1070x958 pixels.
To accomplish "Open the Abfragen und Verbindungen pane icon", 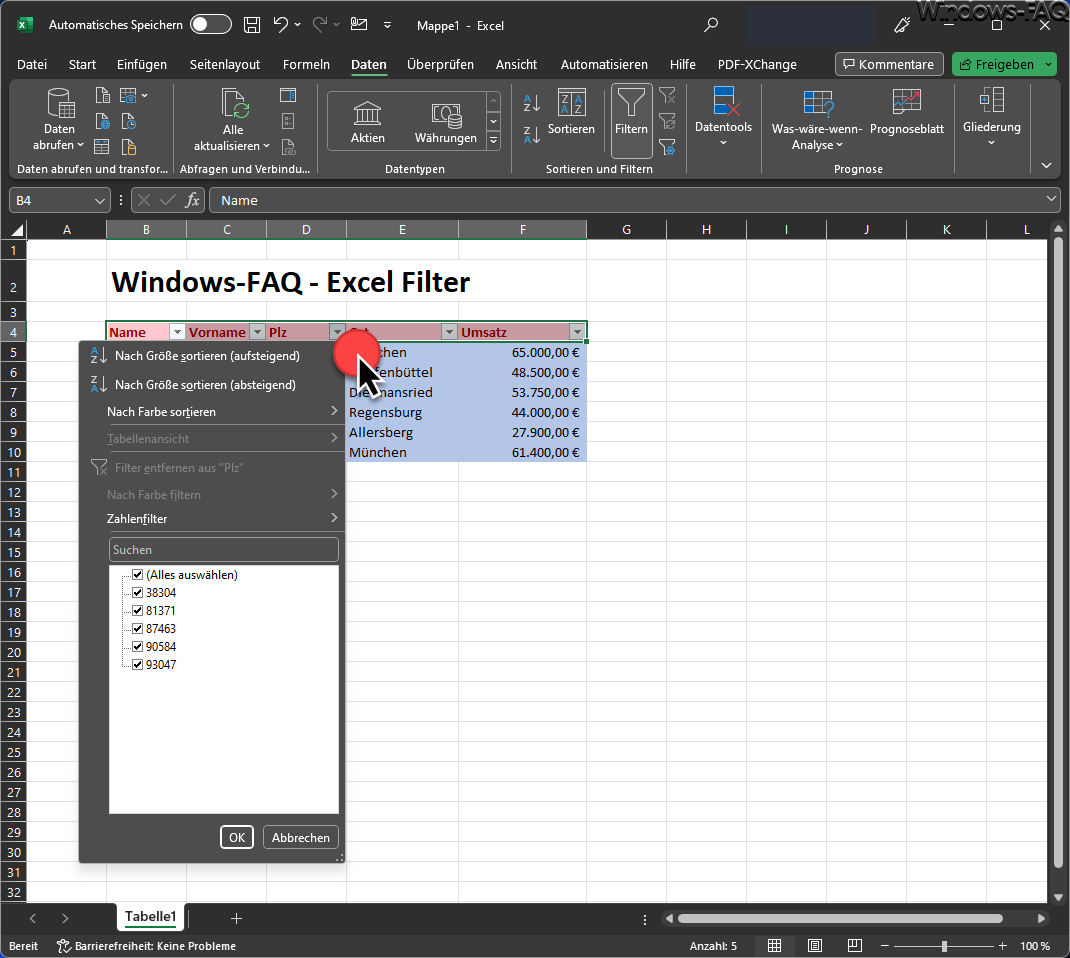I will pos(288,95).
